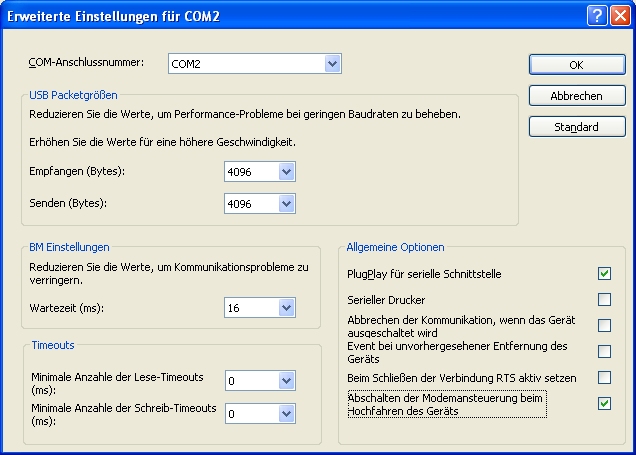Screen dimensions: 636x455
Task: Expand the Wartezeit (ms) dropdown
Action: (286, 308)
